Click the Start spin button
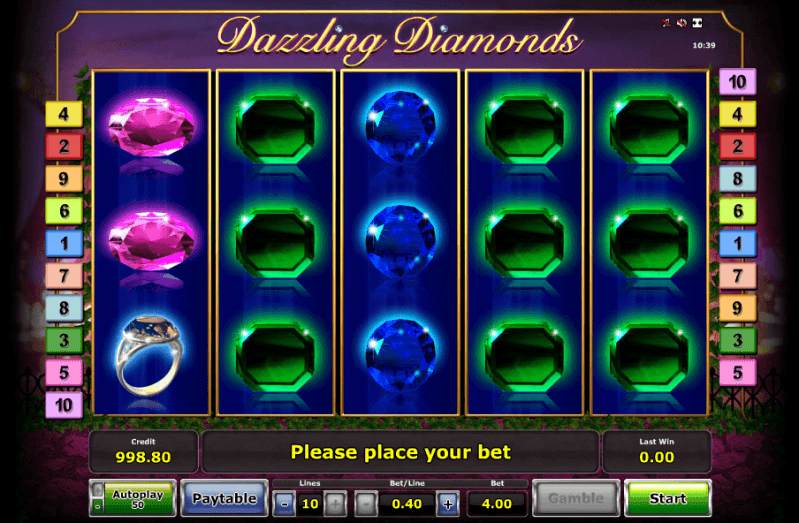The image size is (799, 523). coord(668,498)
